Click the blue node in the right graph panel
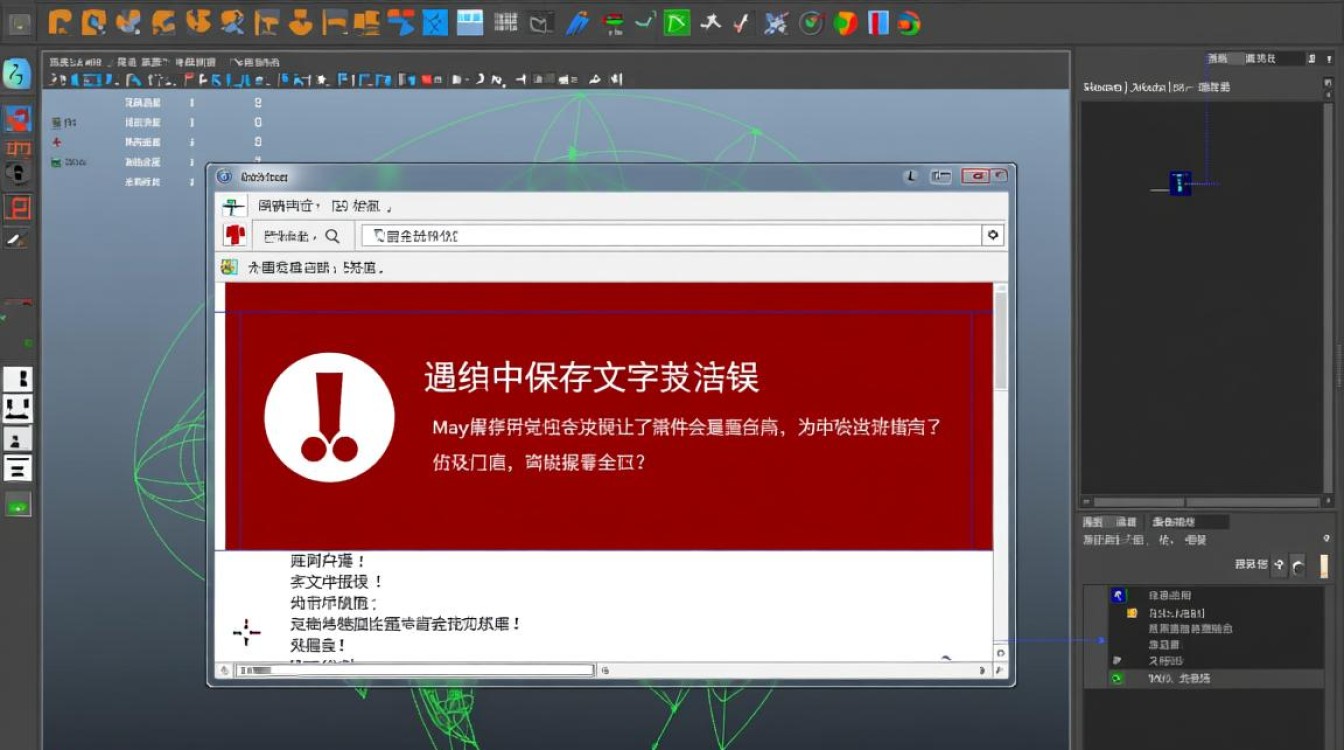1344x750 pixels. point(1181,183)
